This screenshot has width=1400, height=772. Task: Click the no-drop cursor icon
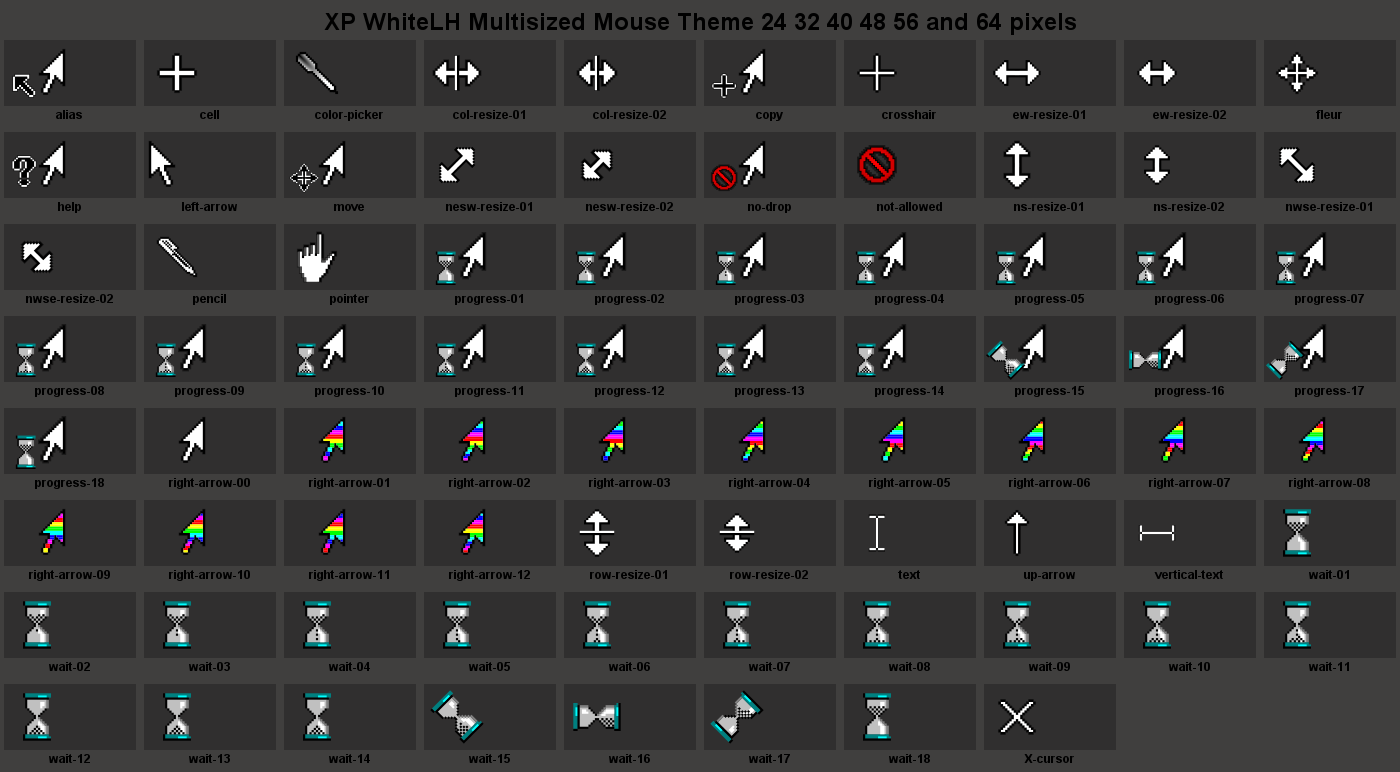pos(738,164)
